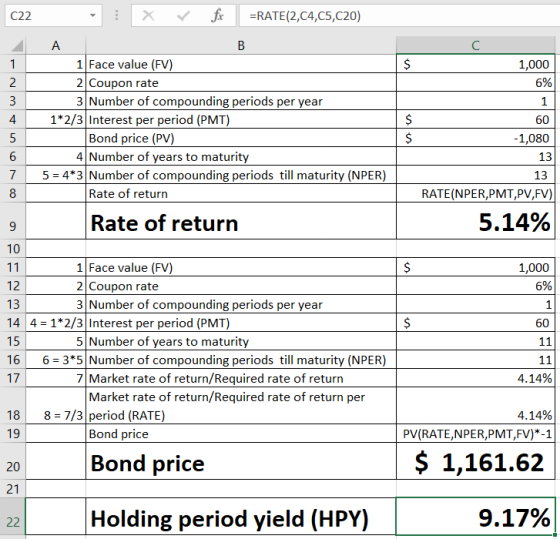The width and height of the screenshot is (560, 539).
Task: Click cell C15 showing 11
Action: coord(475,341)
